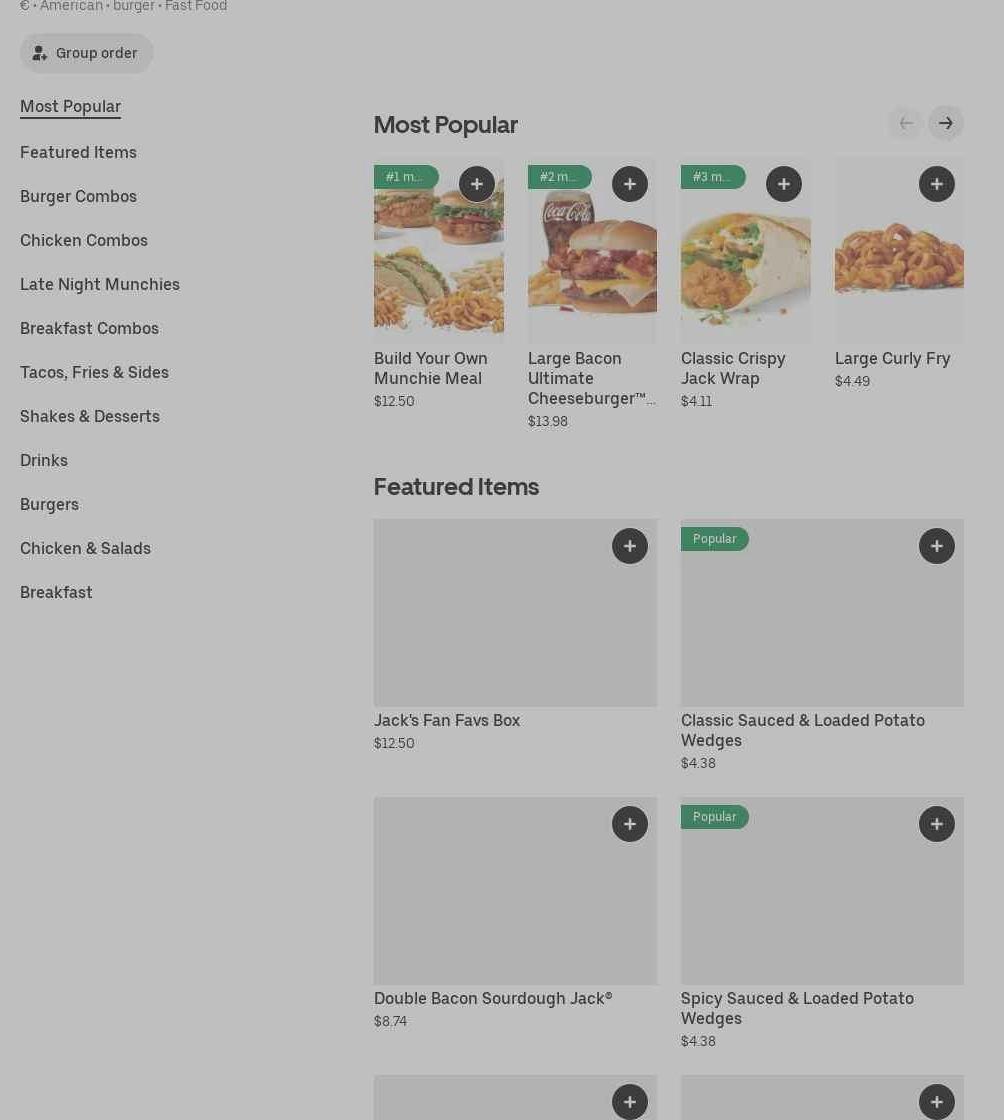Add Classic Crispy Jack Wrap to cart
The width and height of the screenshot is (1004, 1120).
tap(784, 184)
